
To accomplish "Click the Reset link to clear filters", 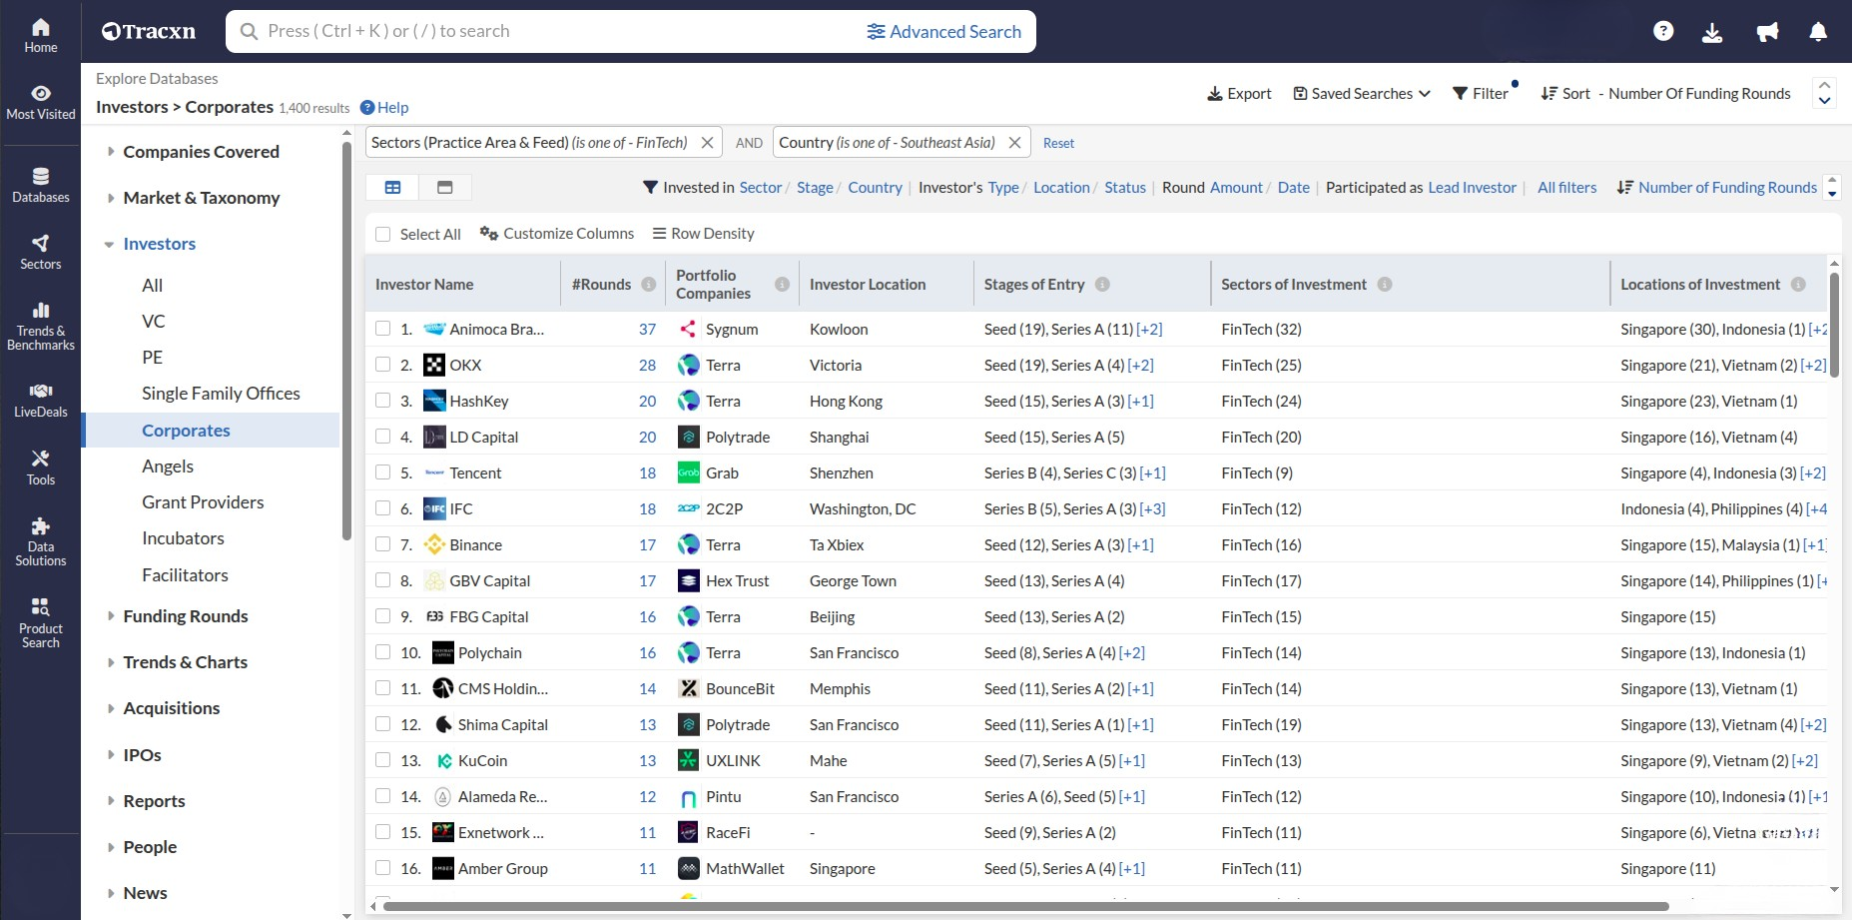I will [x=1057, y=142].
